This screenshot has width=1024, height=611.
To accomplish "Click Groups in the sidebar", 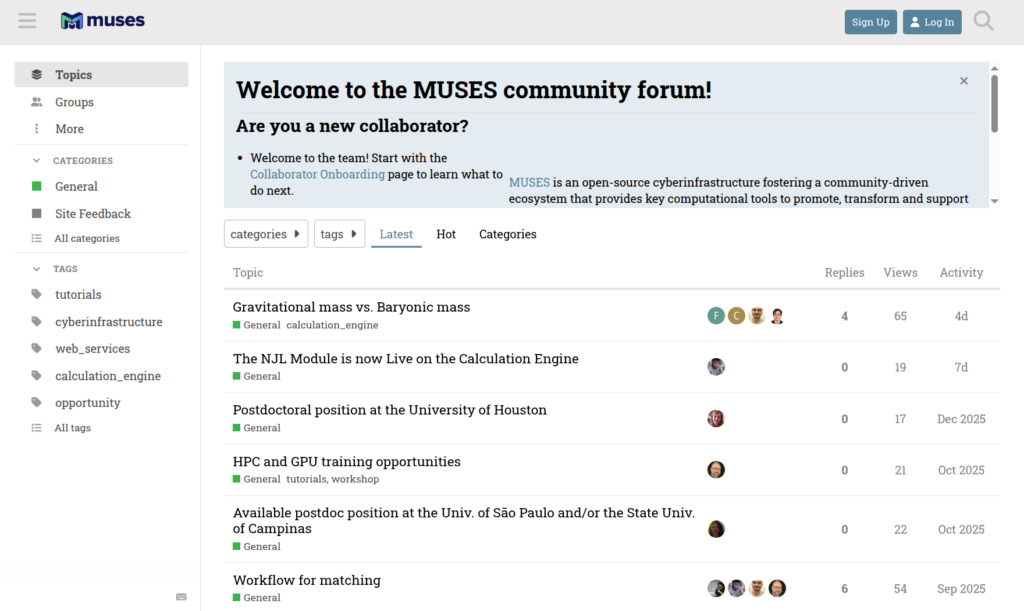I will pyautogui.click(x=74, y=102).
